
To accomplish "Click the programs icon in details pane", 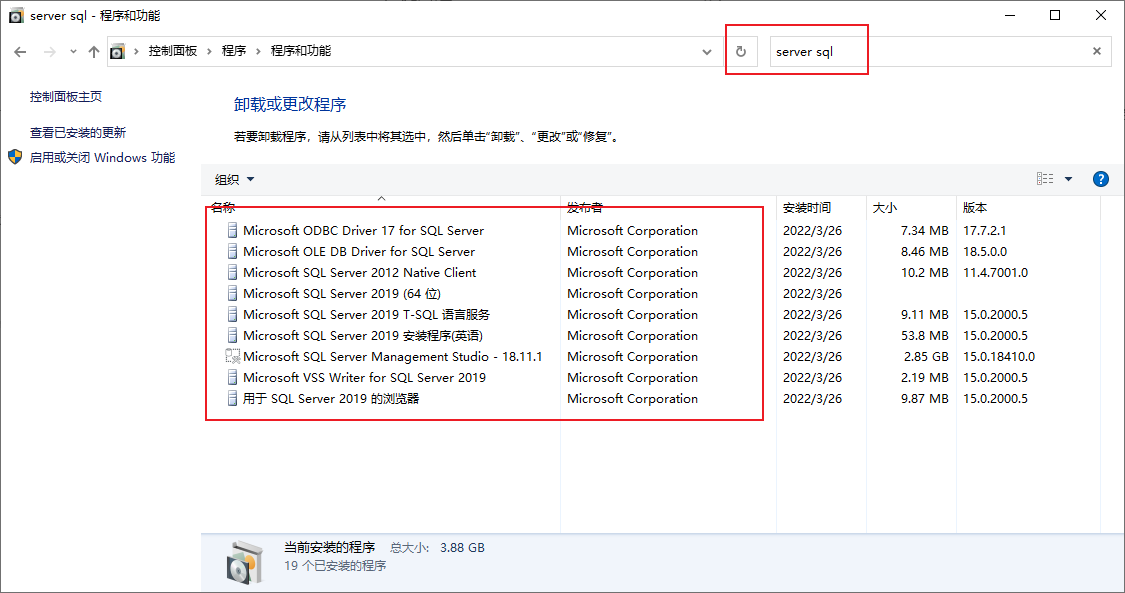I will point(245,561).
